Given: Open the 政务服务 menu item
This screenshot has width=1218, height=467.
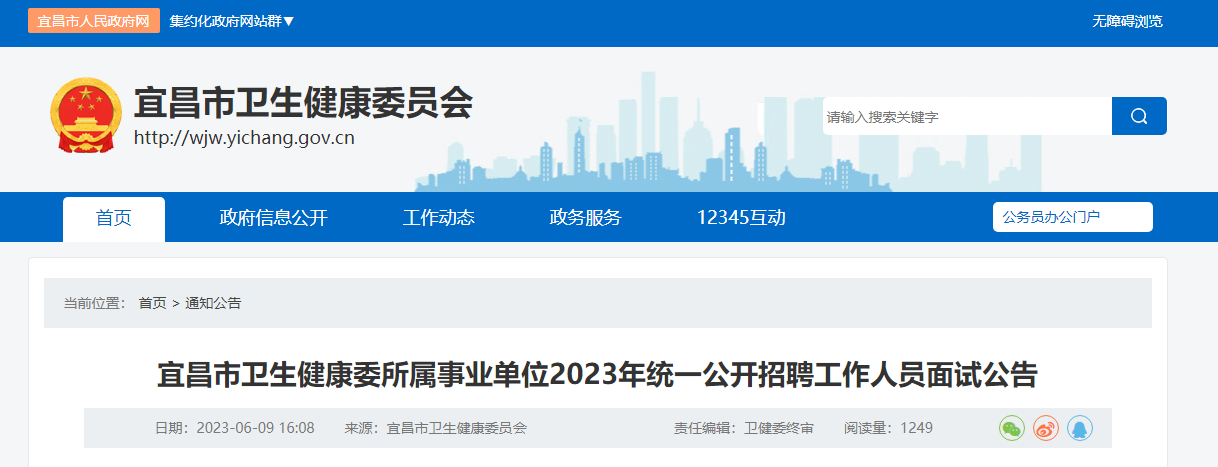Looking at the screenshot, I should tap(586, 218).
